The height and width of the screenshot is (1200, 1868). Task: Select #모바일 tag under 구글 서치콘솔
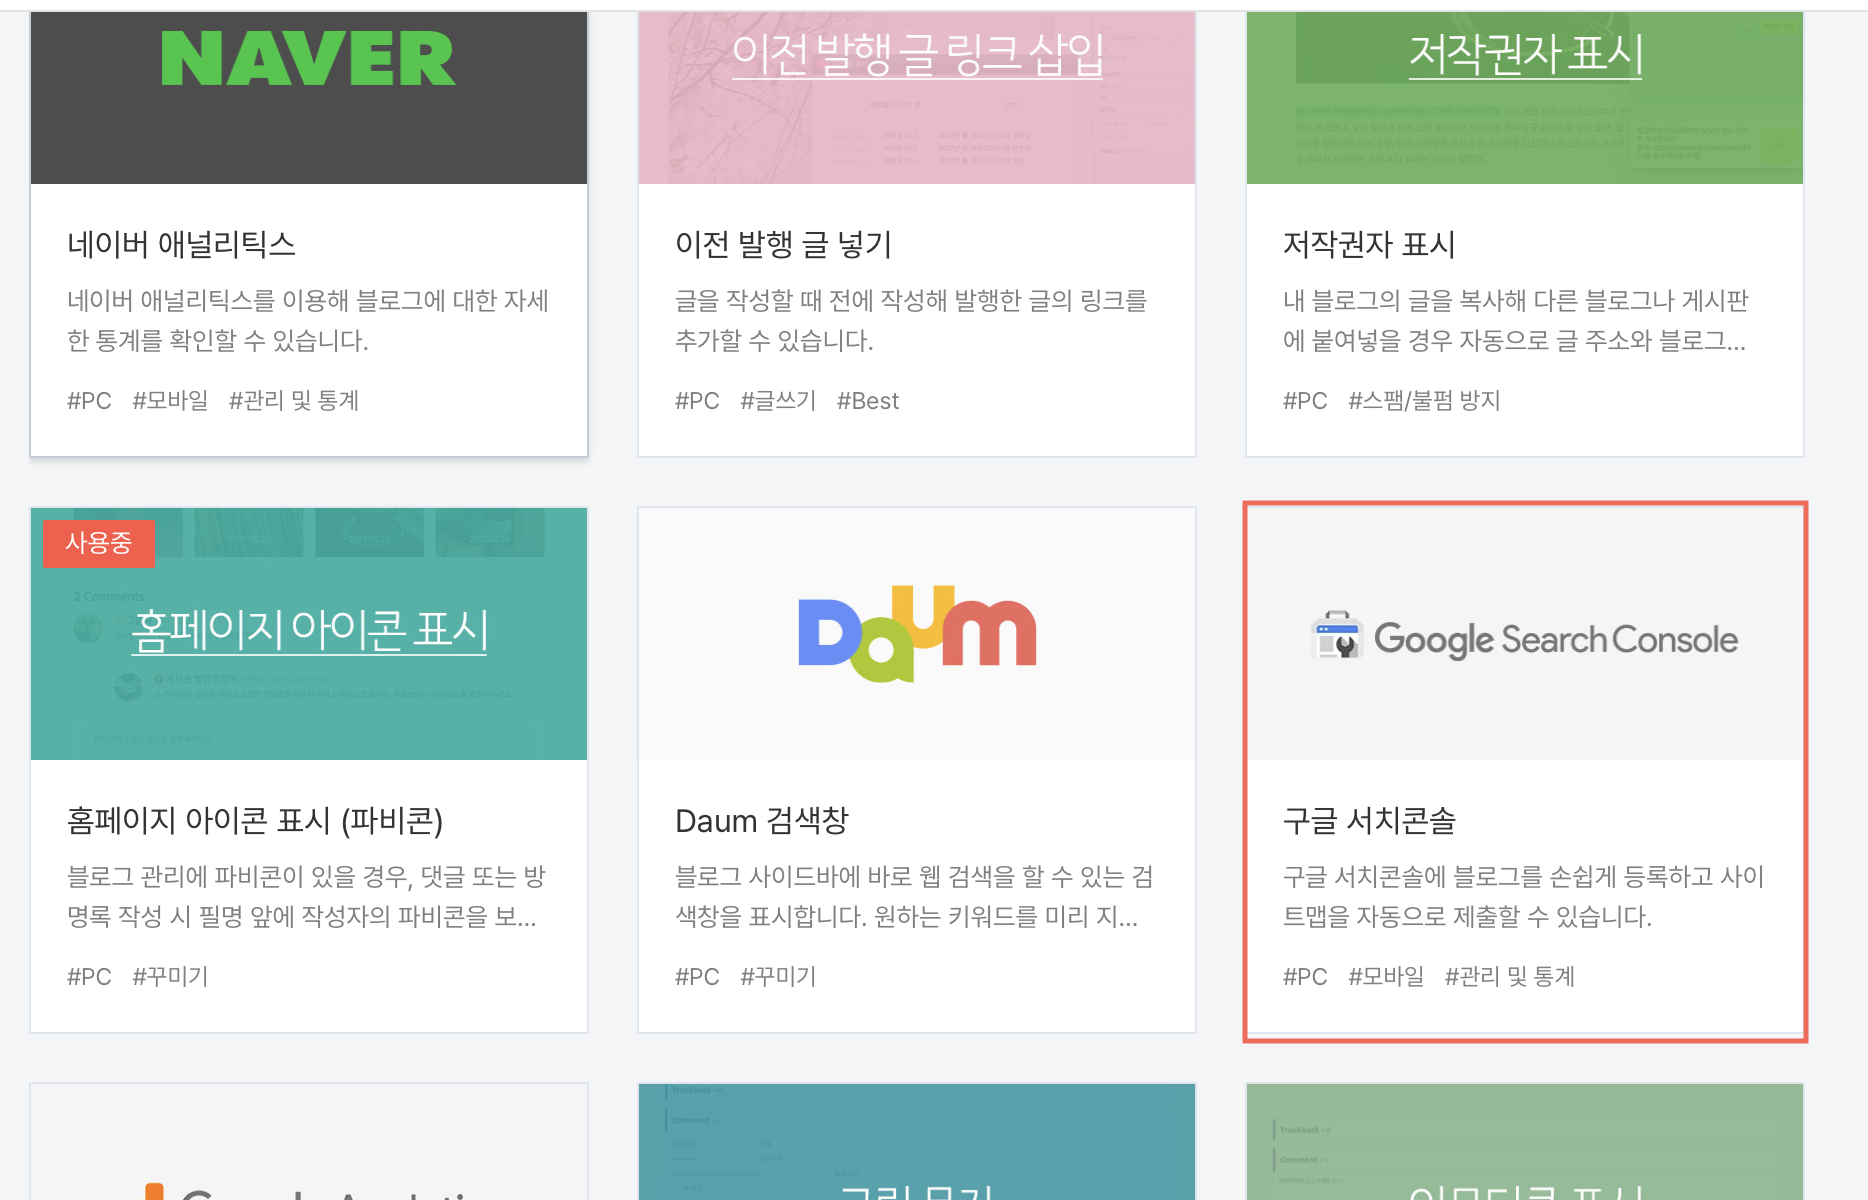[x=1387, y=977]
